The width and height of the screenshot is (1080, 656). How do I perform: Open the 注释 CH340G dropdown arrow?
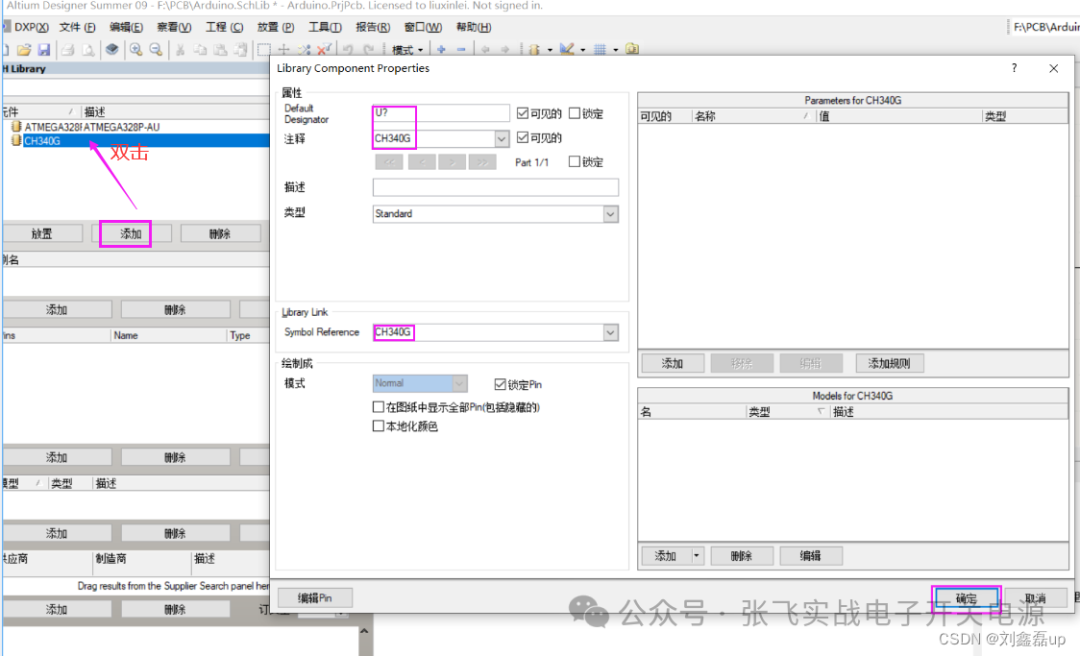click(x=502, y=139)
